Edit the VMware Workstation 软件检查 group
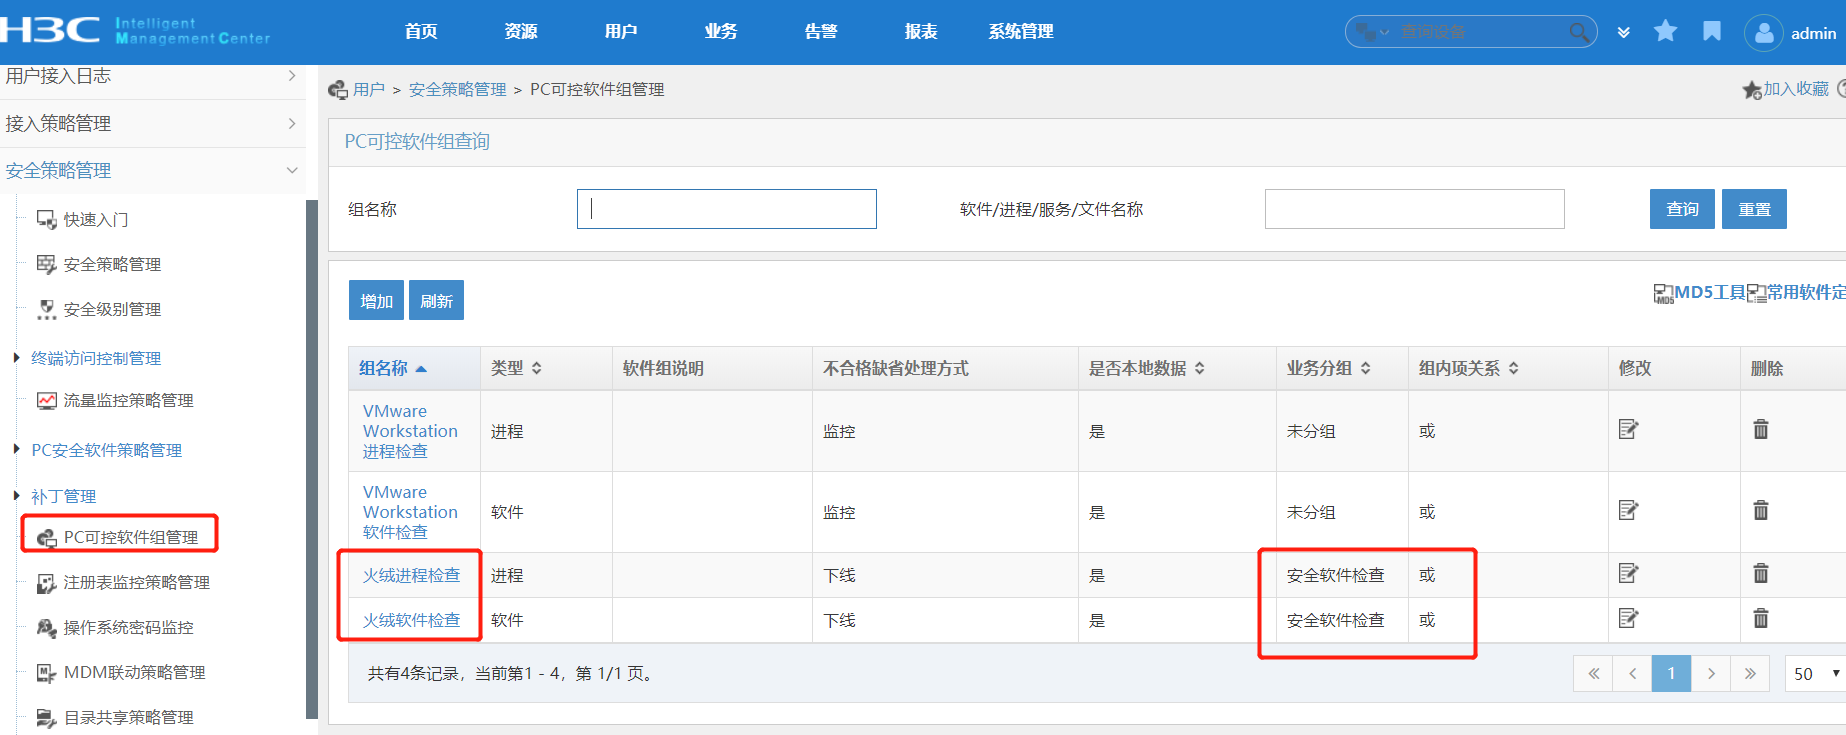The width and height of the screenshot is (1846, 735). 1628,510
